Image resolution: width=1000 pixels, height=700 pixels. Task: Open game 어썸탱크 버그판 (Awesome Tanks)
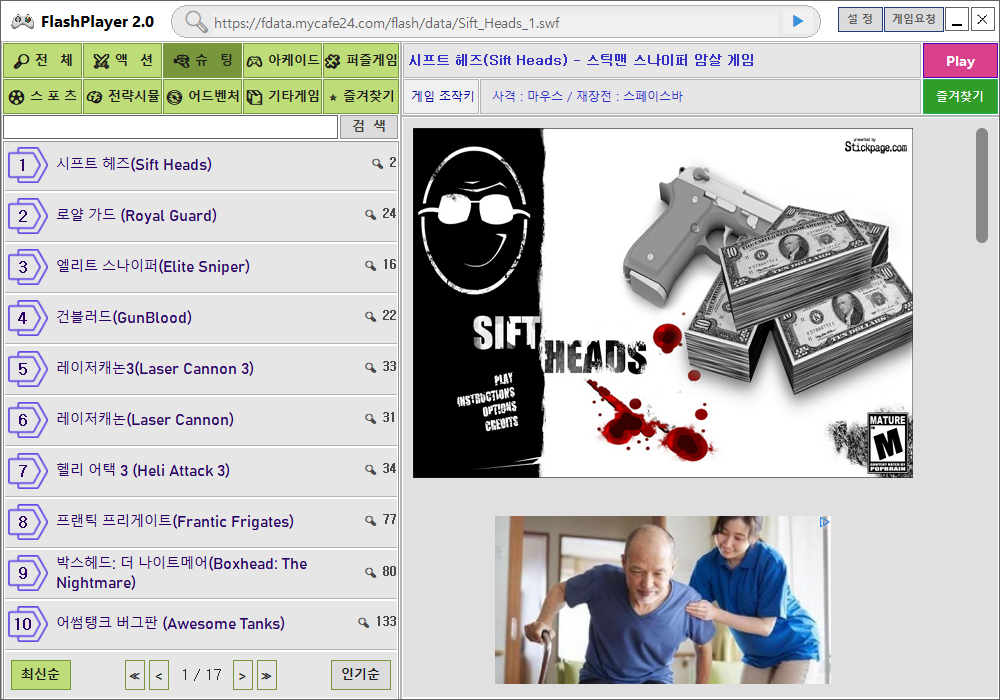point(201,624)
